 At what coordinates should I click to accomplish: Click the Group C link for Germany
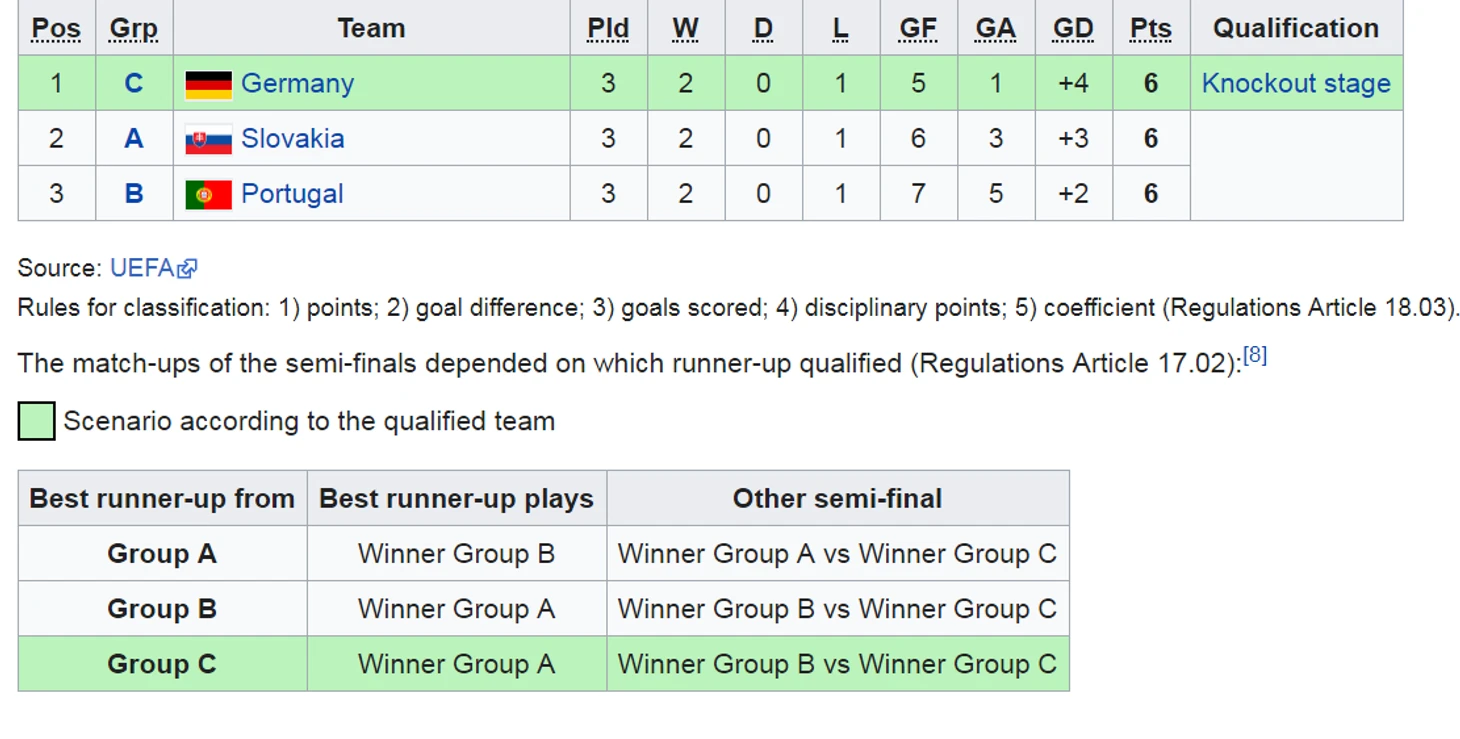pyautogui.click(x=134, y=83)
